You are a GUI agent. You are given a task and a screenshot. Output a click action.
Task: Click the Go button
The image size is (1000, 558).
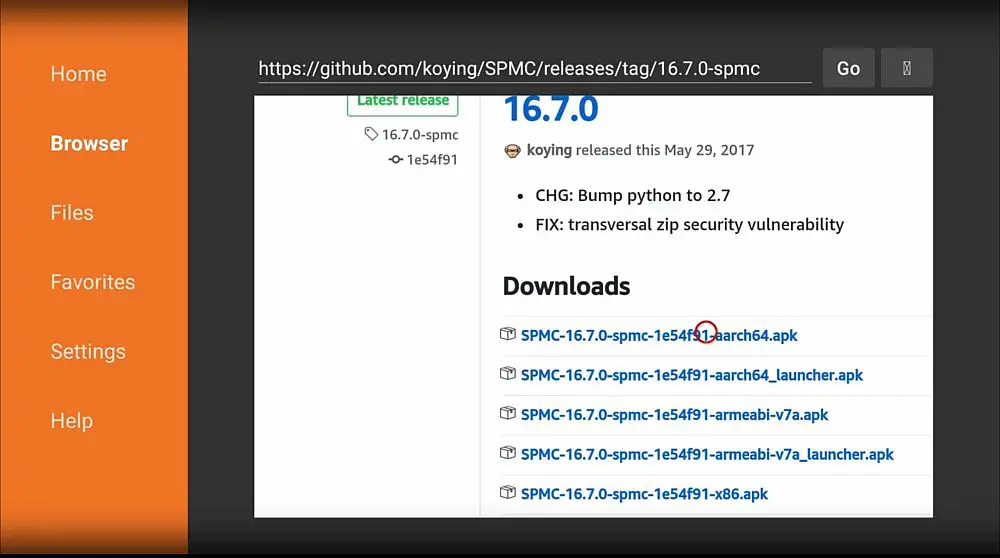point(848,68)
